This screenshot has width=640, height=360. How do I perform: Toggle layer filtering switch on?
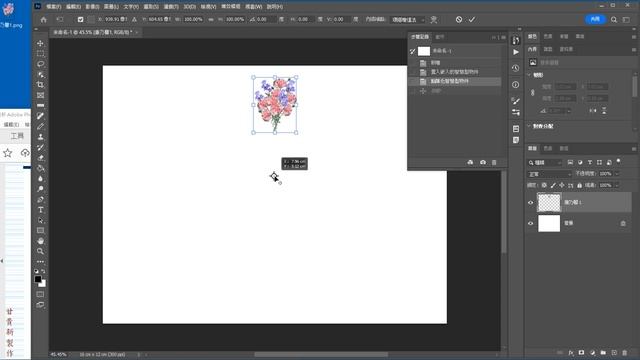pyautogui.click(x=619, y=161)
